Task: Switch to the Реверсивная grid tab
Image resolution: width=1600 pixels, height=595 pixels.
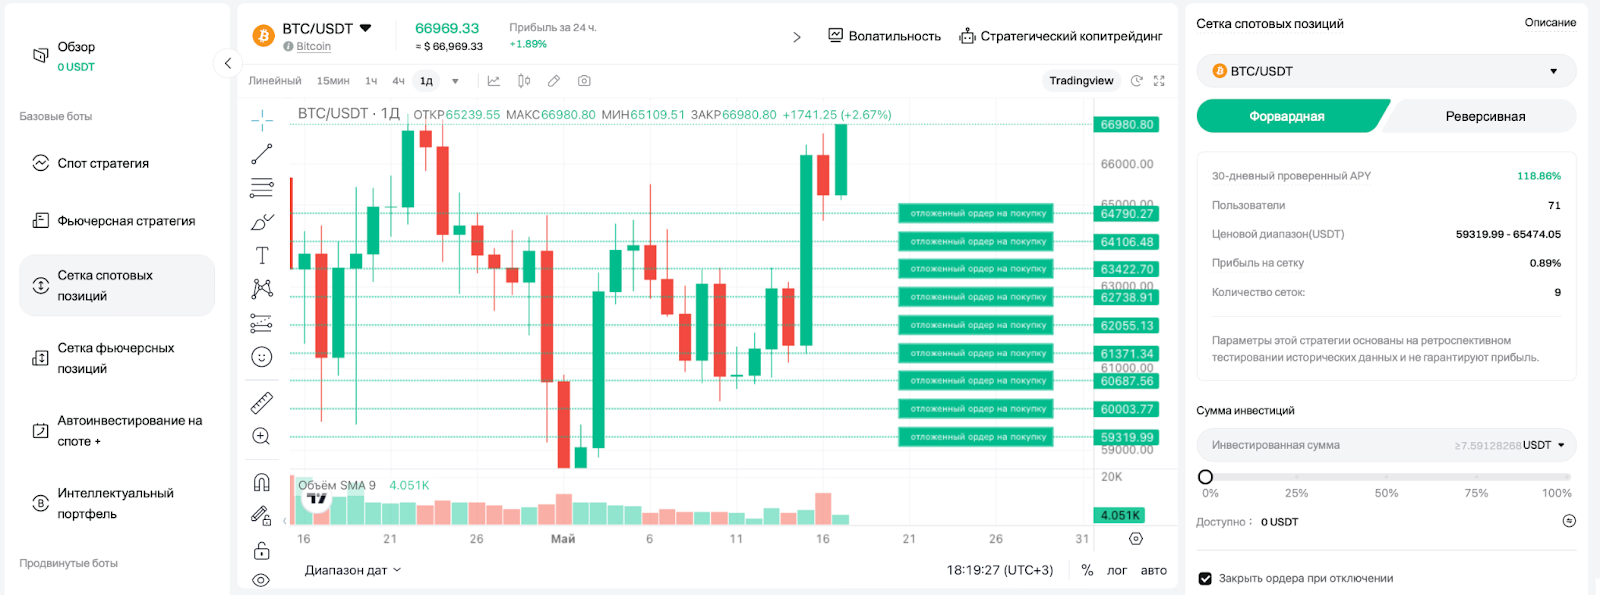Action: [x=1485, y=116]
